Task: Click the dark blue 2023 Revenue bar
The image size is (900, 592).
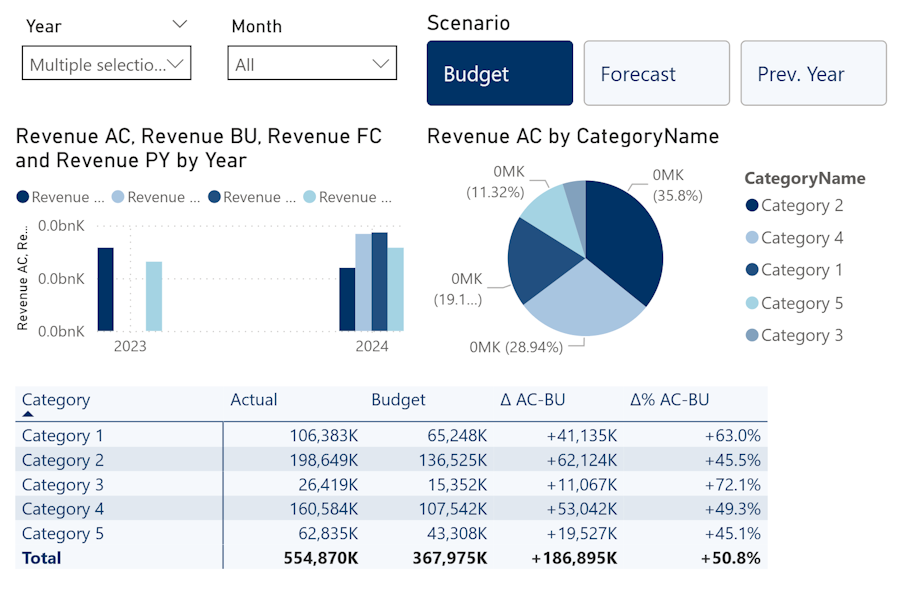Action: click(x=105, y=289)
